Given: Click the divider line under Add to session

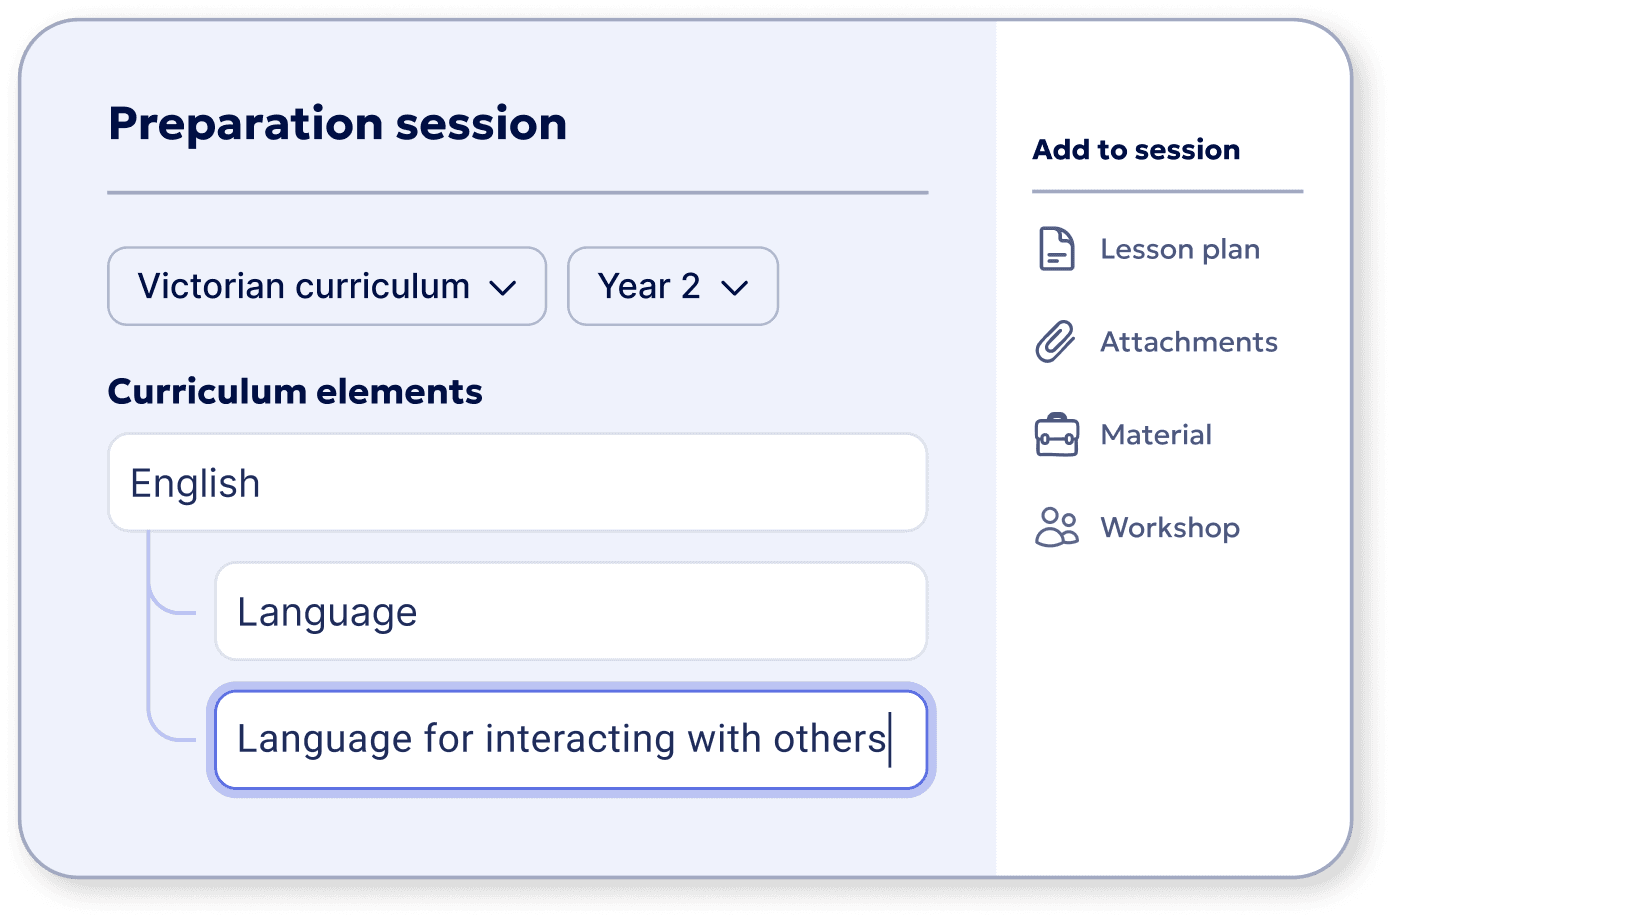Looking at the screenshot, I should (1167, 191).
